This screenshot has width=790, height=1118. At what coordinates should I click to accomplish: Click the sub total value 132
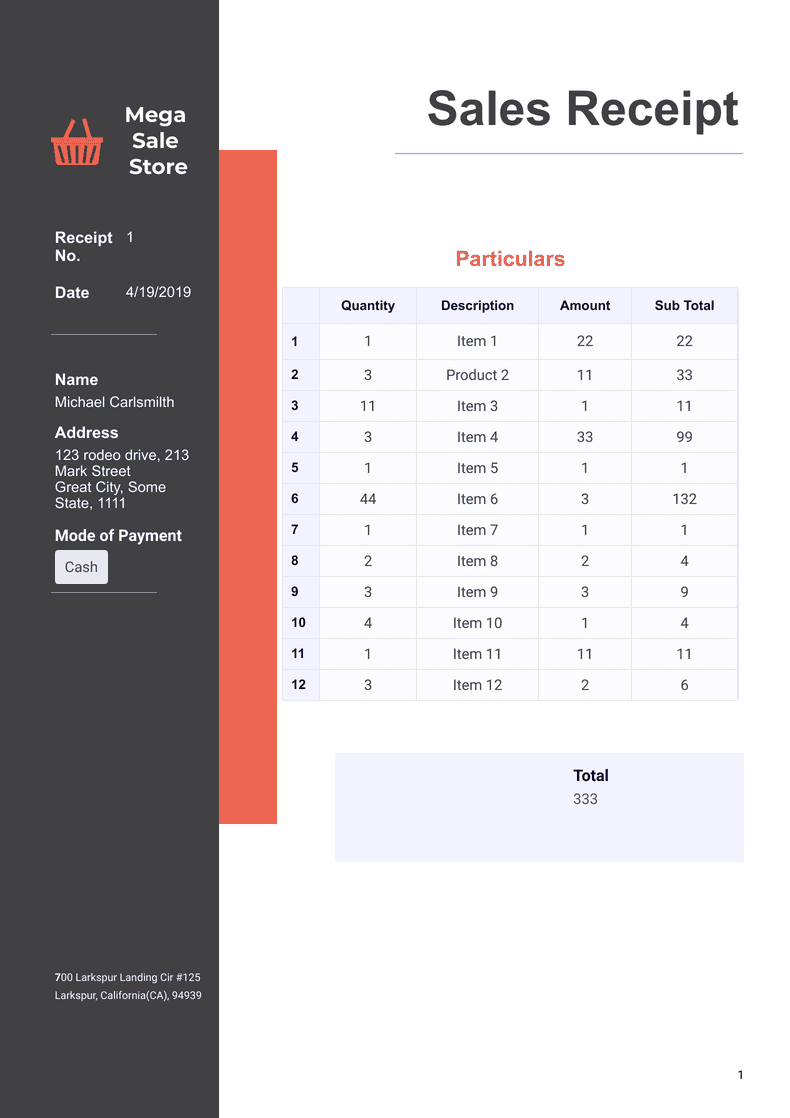point(684,499)
